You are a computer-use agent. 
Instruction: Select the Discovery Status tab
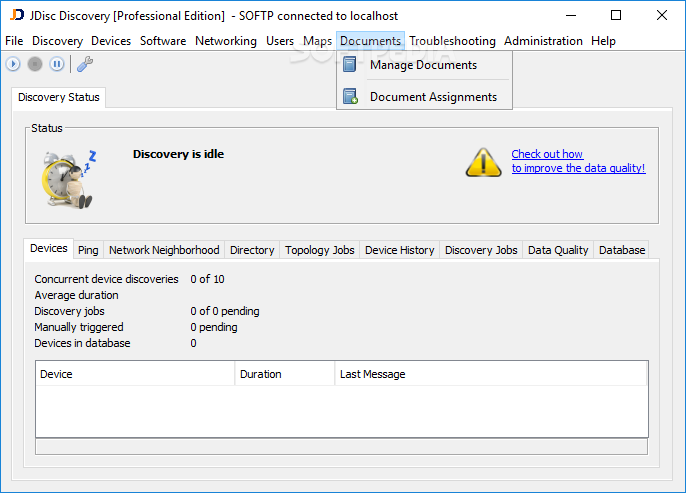(59, 97)
